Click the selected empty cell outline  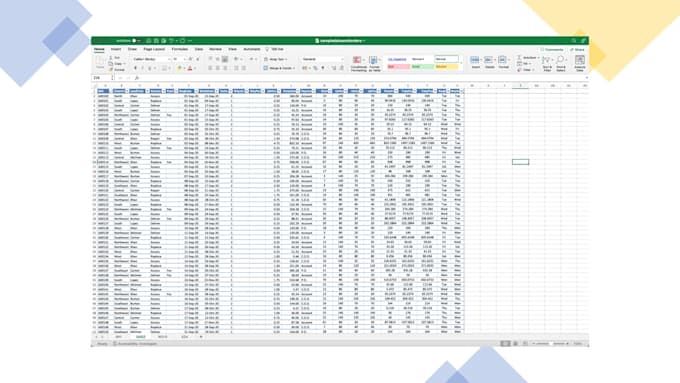(x=520, y=162)
